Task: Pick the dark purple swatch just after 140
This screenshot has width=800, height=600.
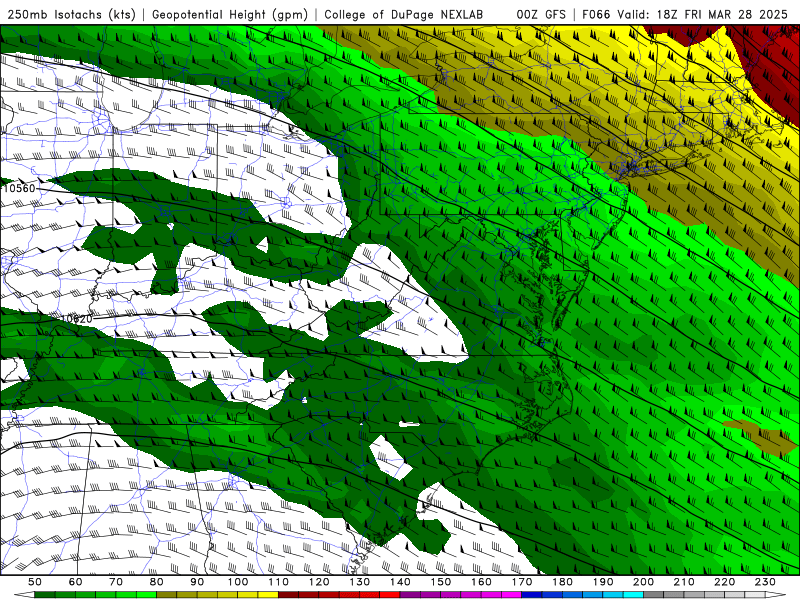Action: 410,595
